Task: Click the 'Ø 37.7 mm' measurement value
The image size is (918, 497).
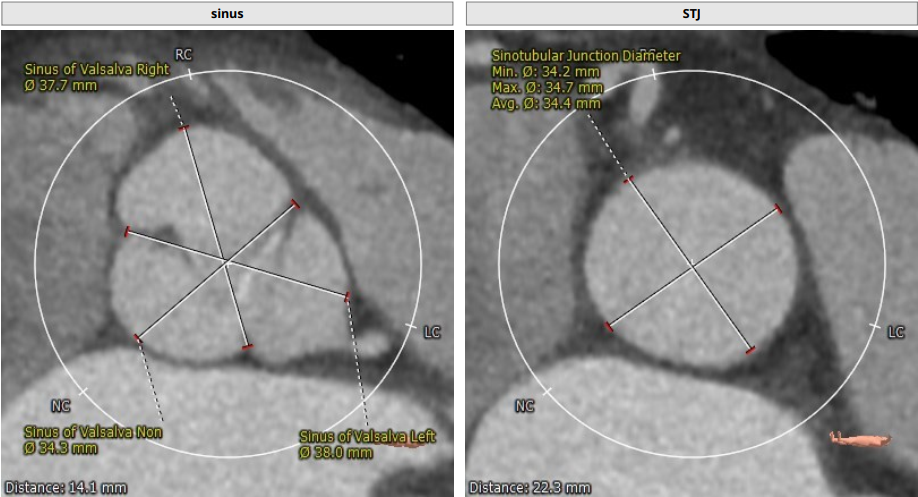Action: point(61,85)
